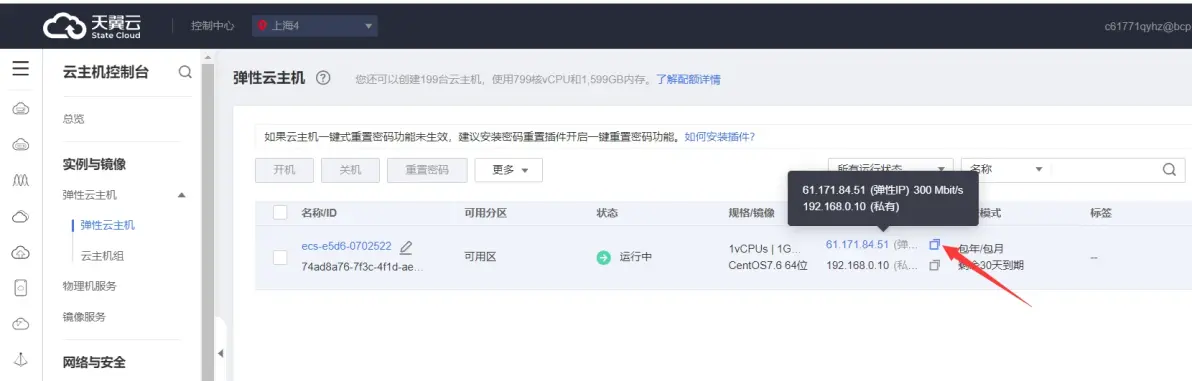
Task: Click the edit pencil next to ecs-e5d6-0702522
Action: [x=406, y=247]
